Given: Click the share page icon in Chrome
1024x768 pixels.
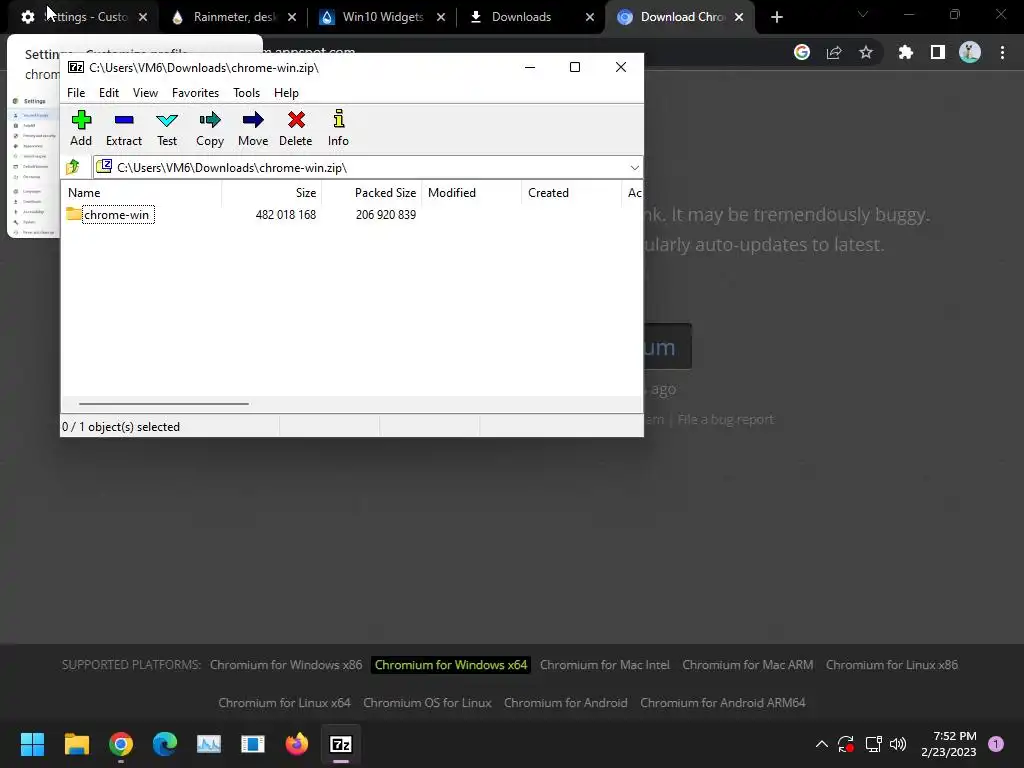Looking at the screenshot, I should click(x=834, y=52).
